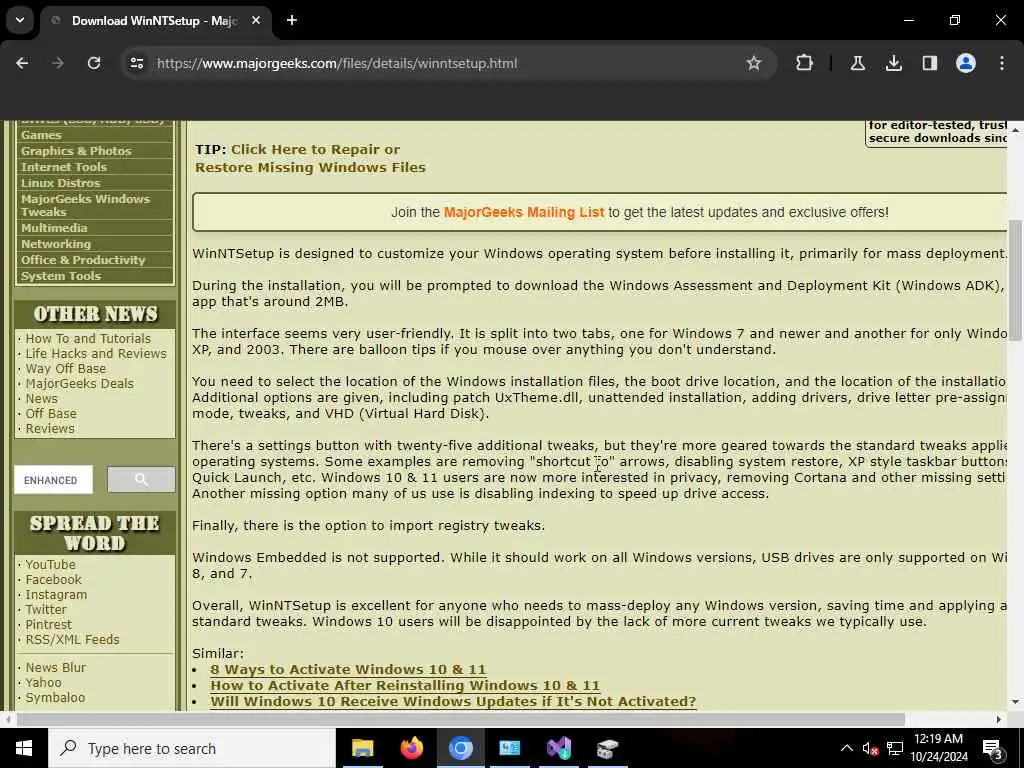Open Visual Studio from the taskbar
The height and width of the screenshot is (768, 1024).
pos(559,748)
